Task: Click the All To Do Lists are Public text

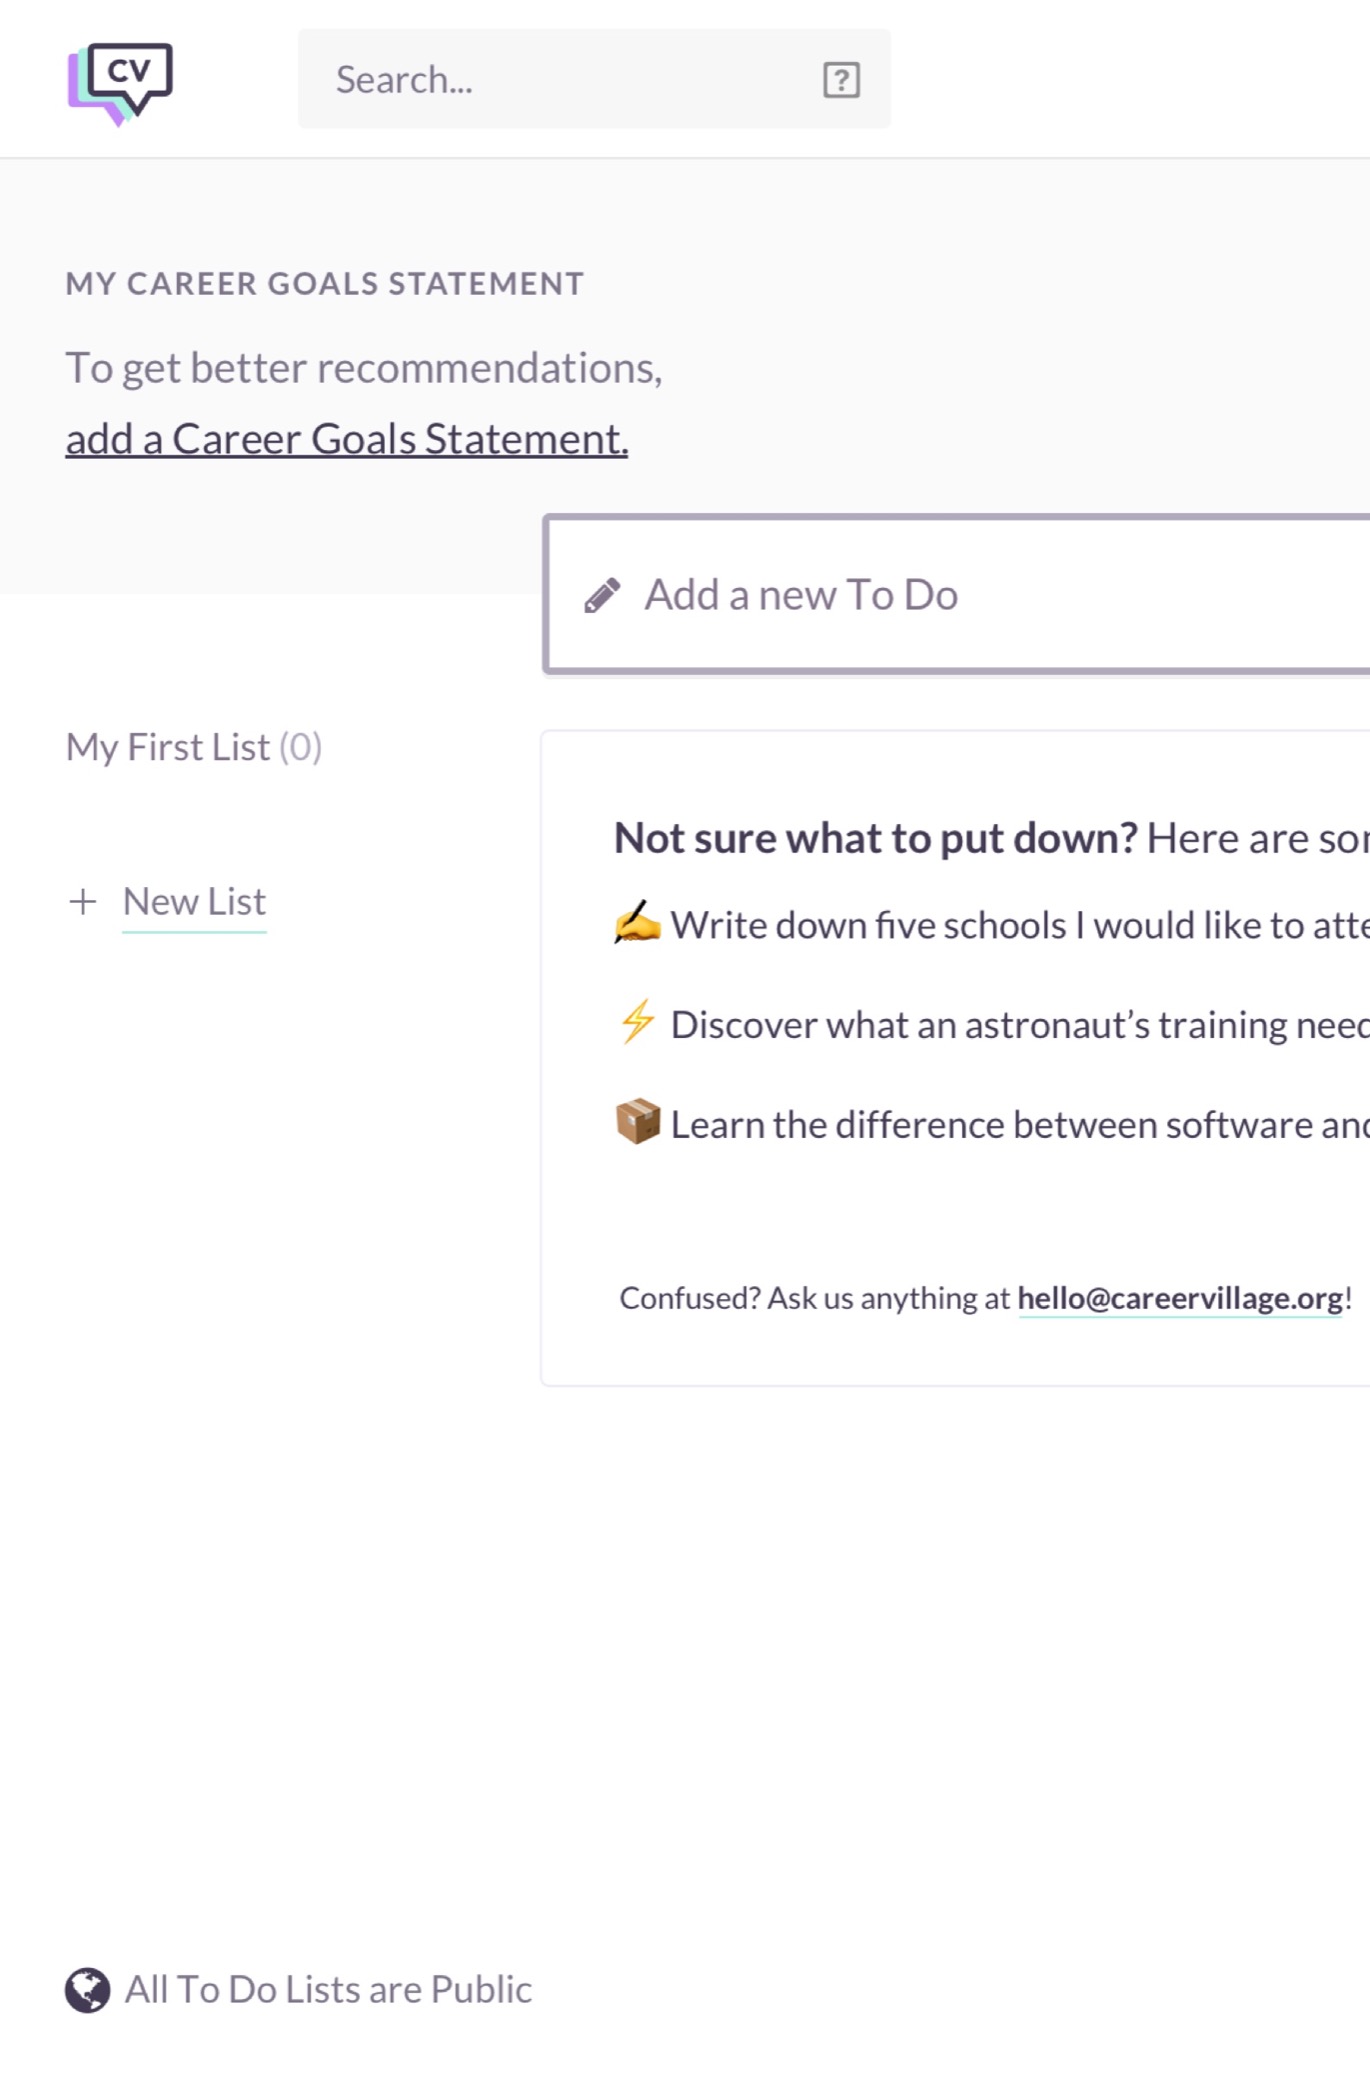Action: (x=328, y=1990)
